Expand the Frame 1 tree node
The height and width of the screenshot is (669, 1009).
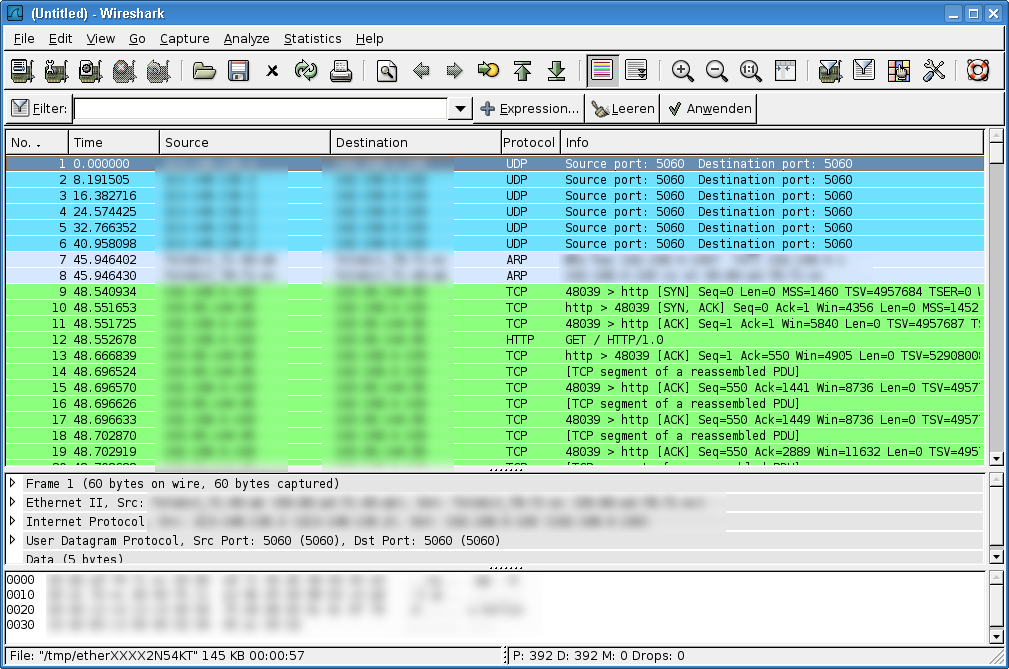click(12, 482)
